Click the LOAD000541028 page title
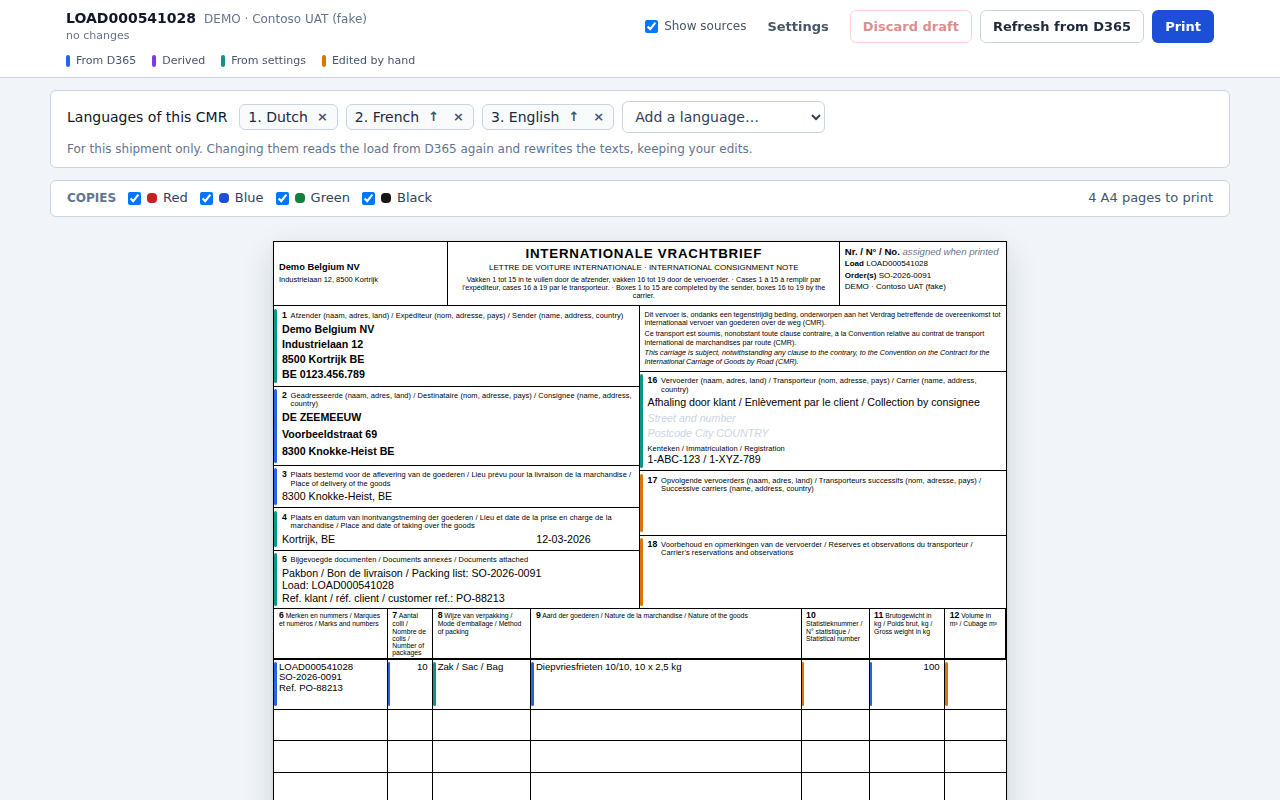 coord(131,18)
